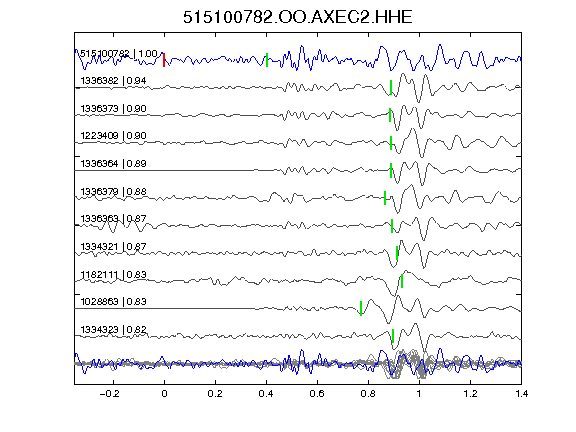Viewport: 576px width, 432px height.
Task: Click green pick marker on trace 1336363
Action: [x=392, y=226]
